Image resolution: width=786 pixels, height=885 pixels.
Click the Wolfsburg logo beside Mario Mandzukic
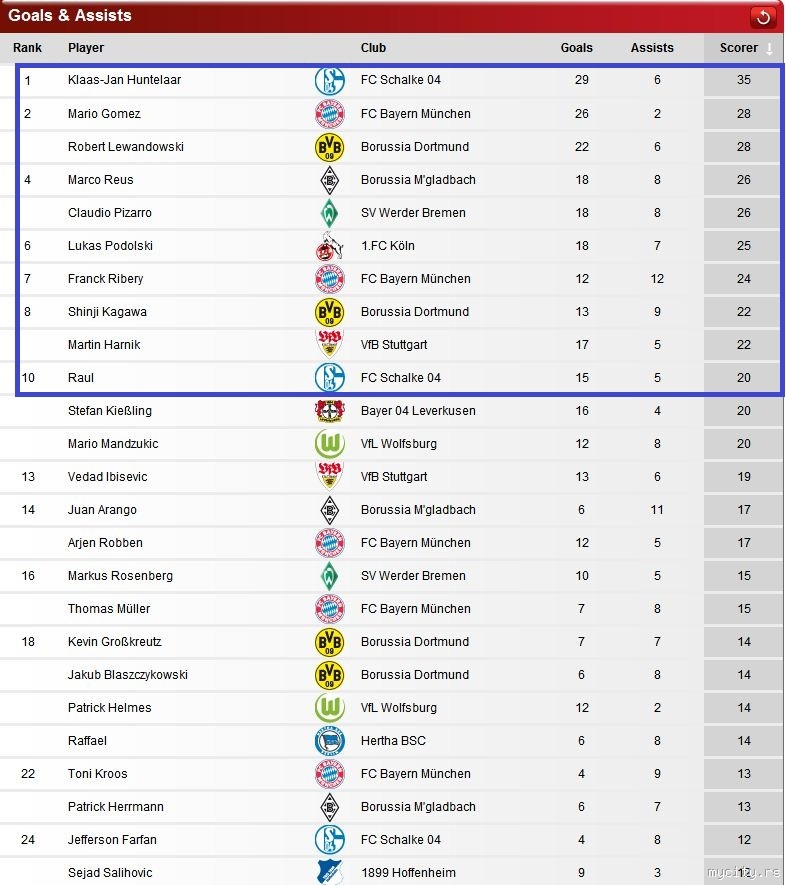329,444
